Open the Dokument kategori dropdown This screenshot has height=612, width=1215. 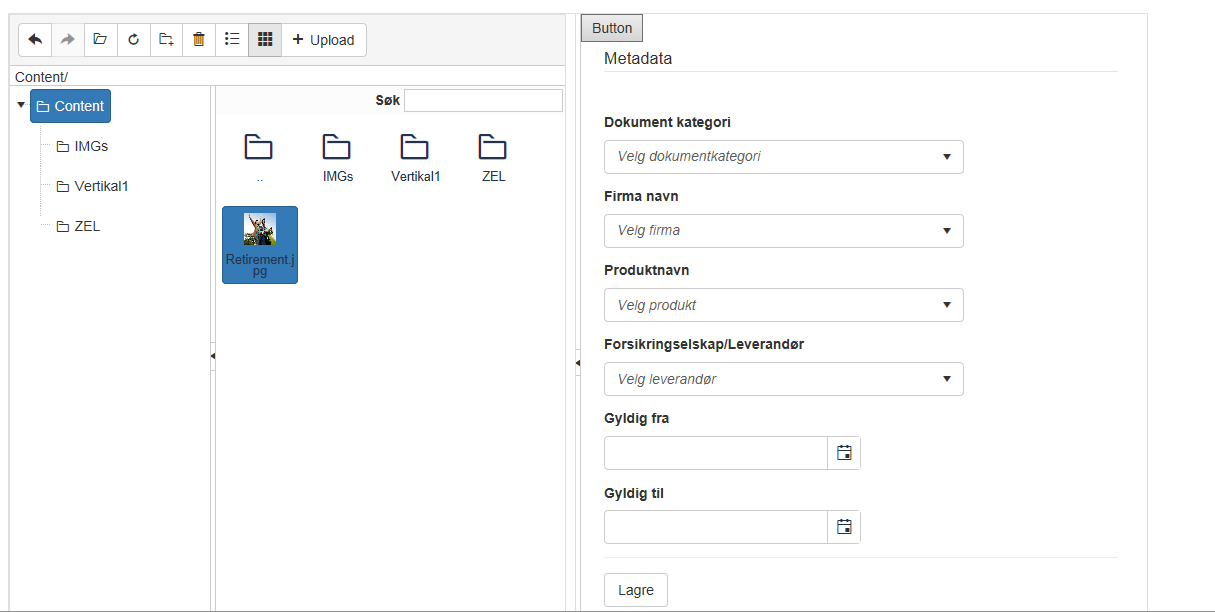[783, 157]
